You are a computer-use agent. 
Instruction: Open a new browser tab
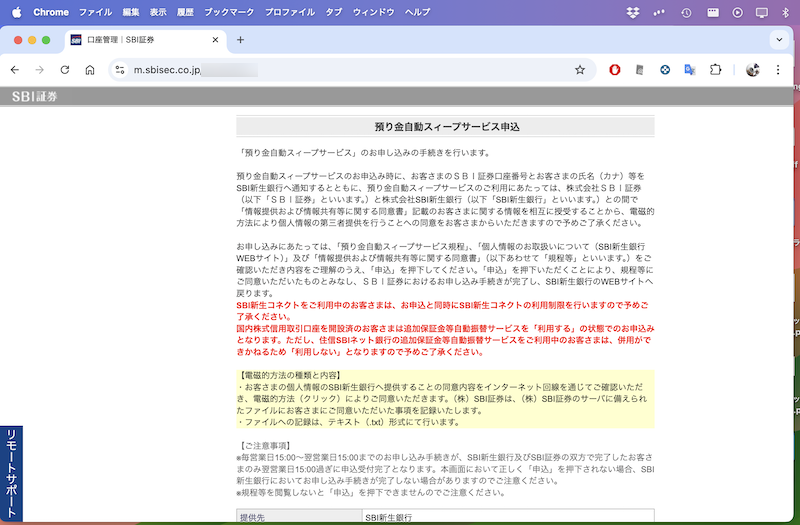(x=240, y=39)
